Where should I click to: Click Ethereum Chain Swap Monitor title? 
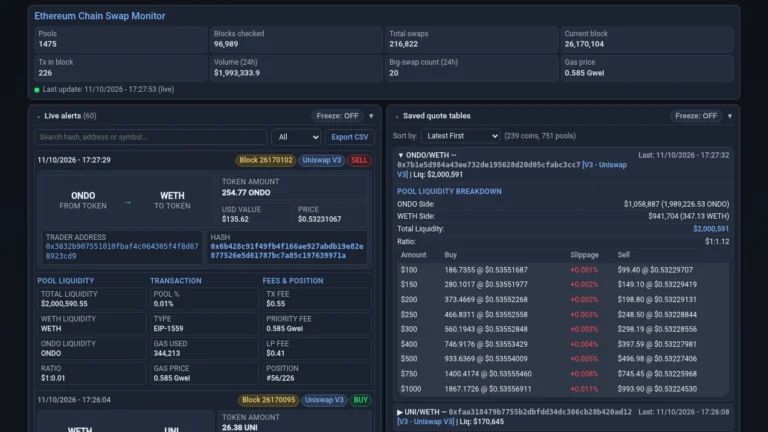[100, 16]
